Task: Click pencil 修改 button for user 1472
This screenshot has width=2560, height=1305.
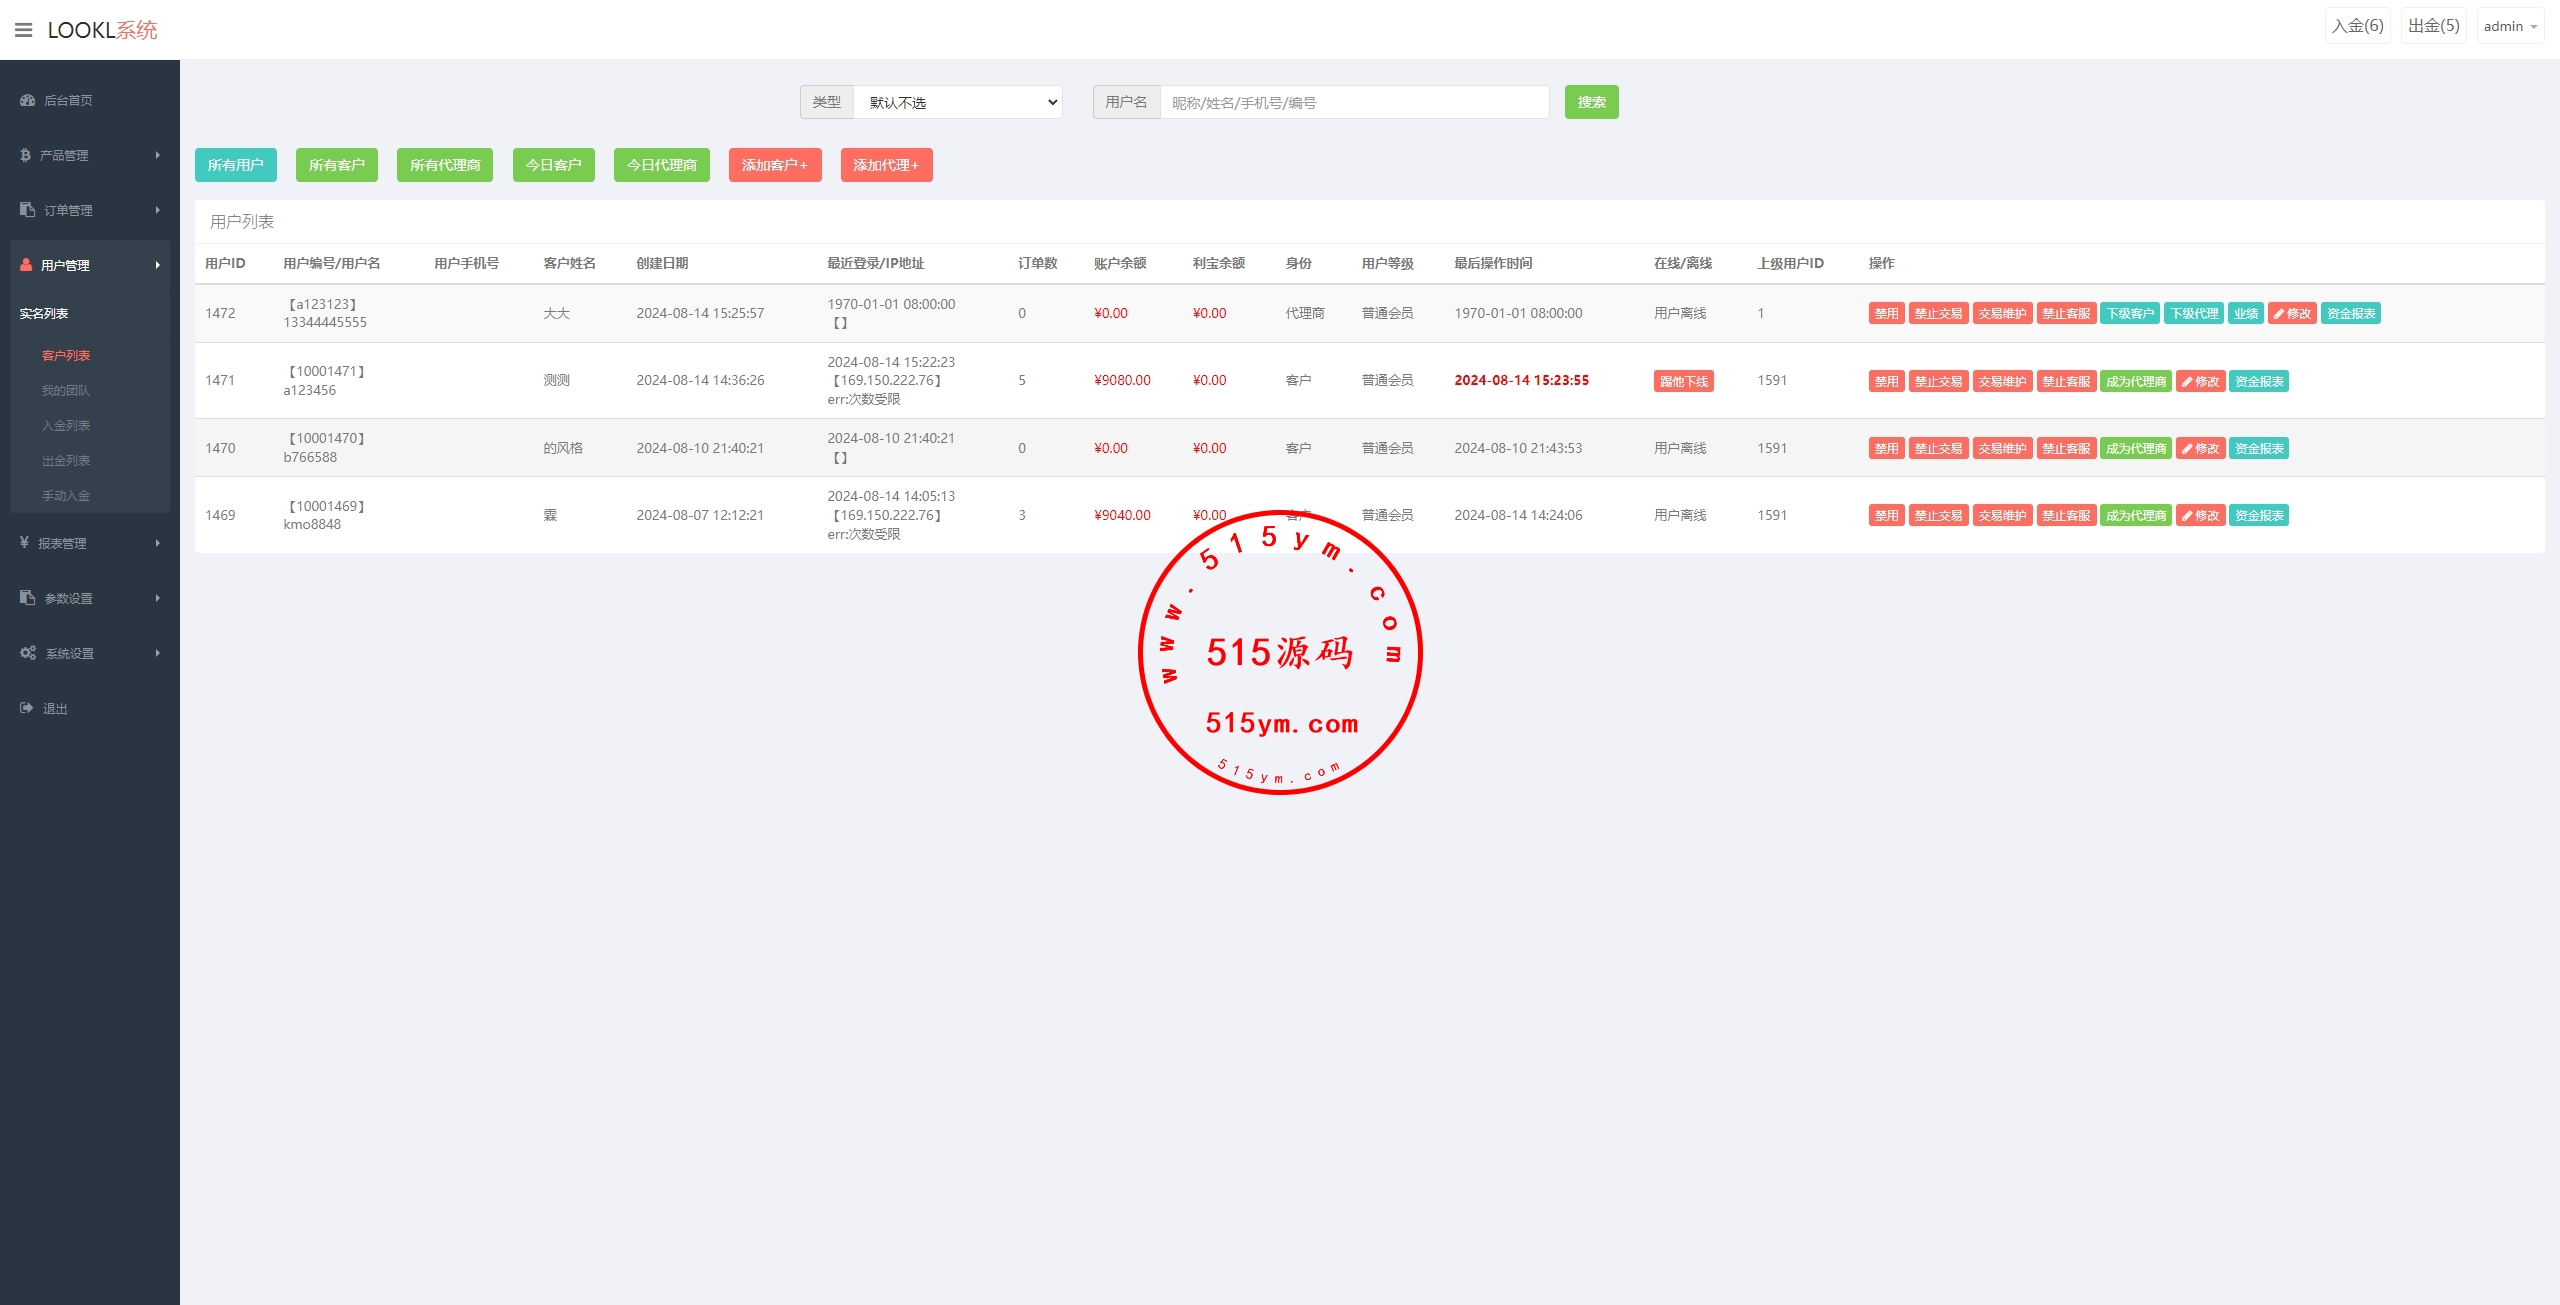Action: (x=2292, y=314)
